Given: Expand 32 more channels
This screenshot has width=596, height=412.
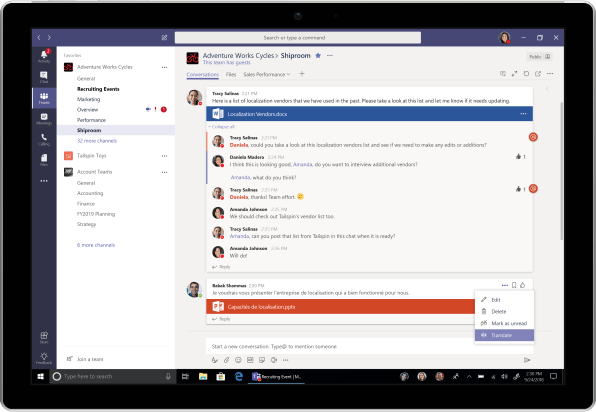Looking at the screenshot, I should pos(97,141).
